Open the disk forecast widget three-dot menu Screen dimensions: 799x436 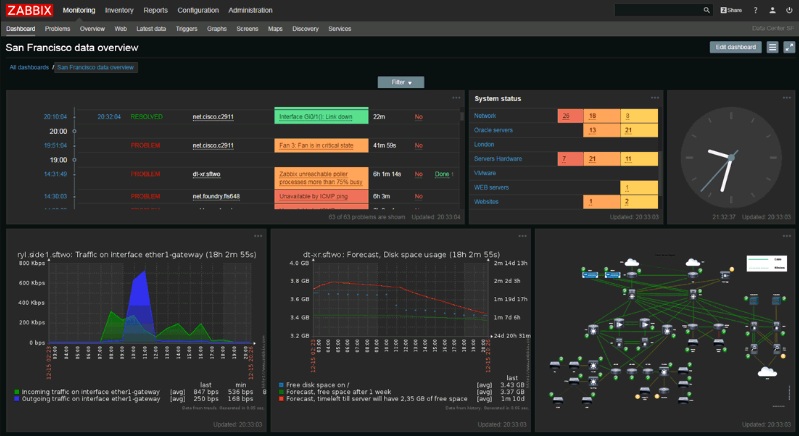[x=522, y=236]
